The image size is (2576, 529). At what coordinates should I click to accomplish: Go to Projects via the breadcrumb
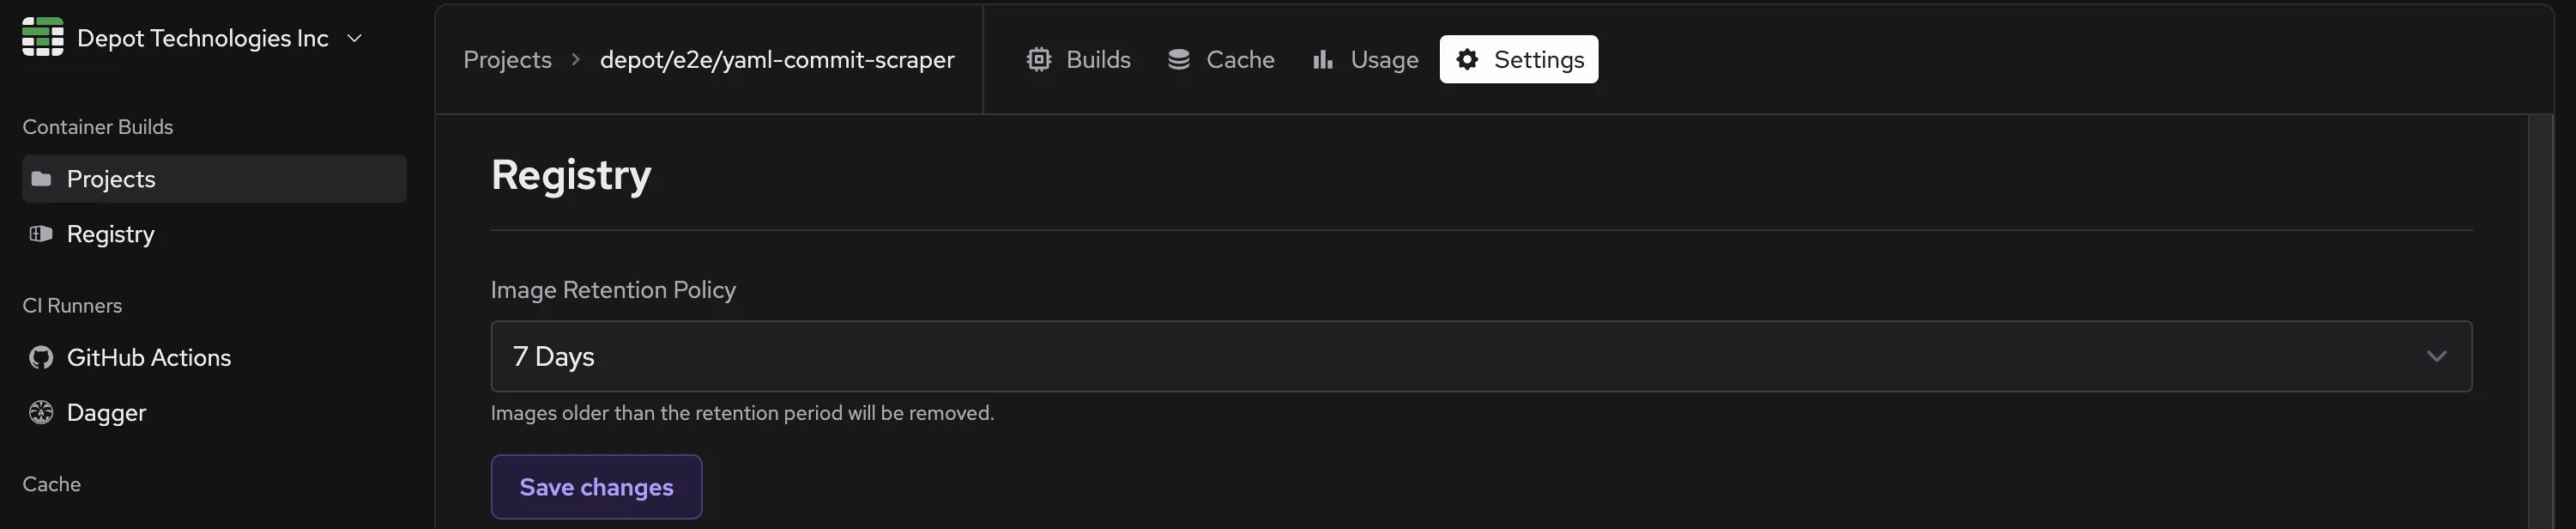[507, 60]
